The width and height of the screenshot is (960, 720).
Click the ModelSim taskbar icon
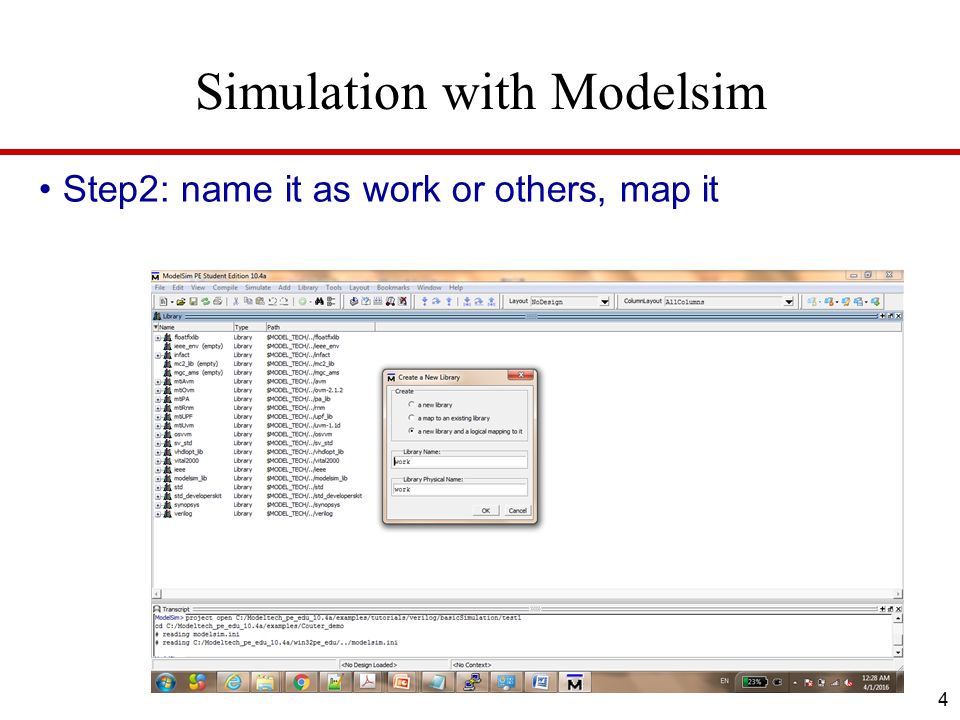click(x=574, y=682)
